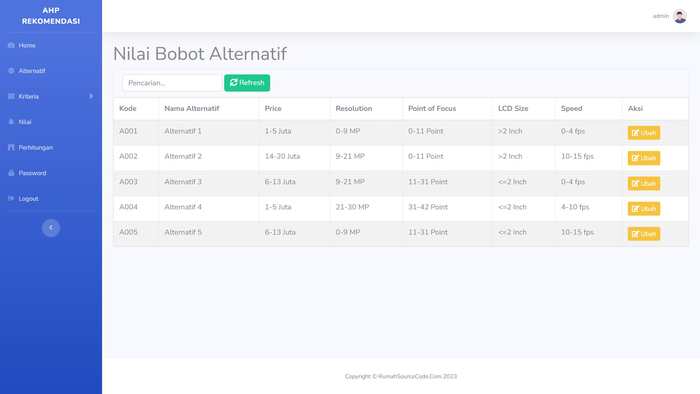Viewport: 700px width, 394px height.
Task: Click the Perhitungan icon in sidebar
Action: coord(11,147)
